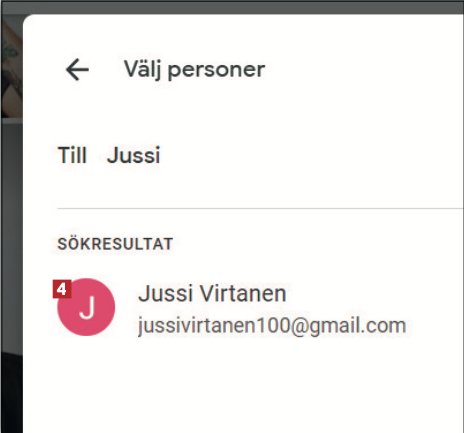Screen dimensions: 464x433
Task: Choose the Jussi Virtanen contact name
Action: [x=212, y=294]
